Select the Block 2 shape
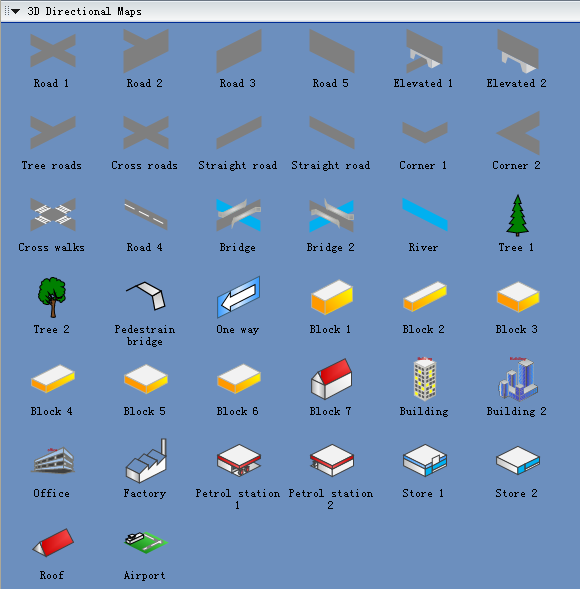 [425, 297]
